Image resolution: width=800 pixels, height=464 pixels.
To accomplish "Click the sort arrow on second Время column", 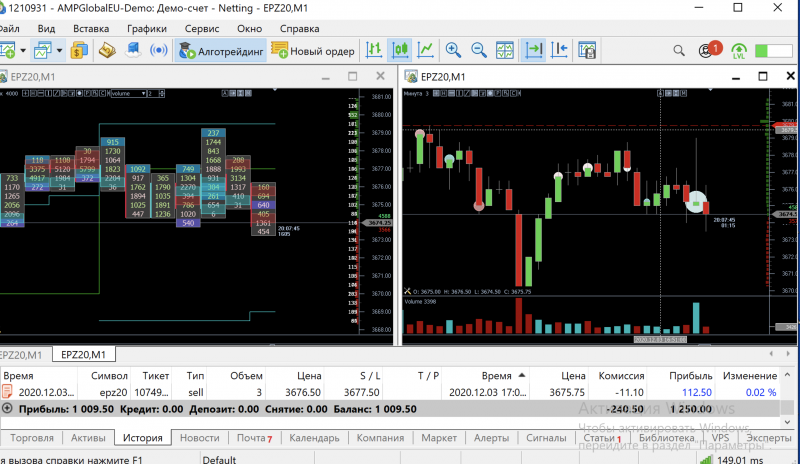I will (521, 375).
